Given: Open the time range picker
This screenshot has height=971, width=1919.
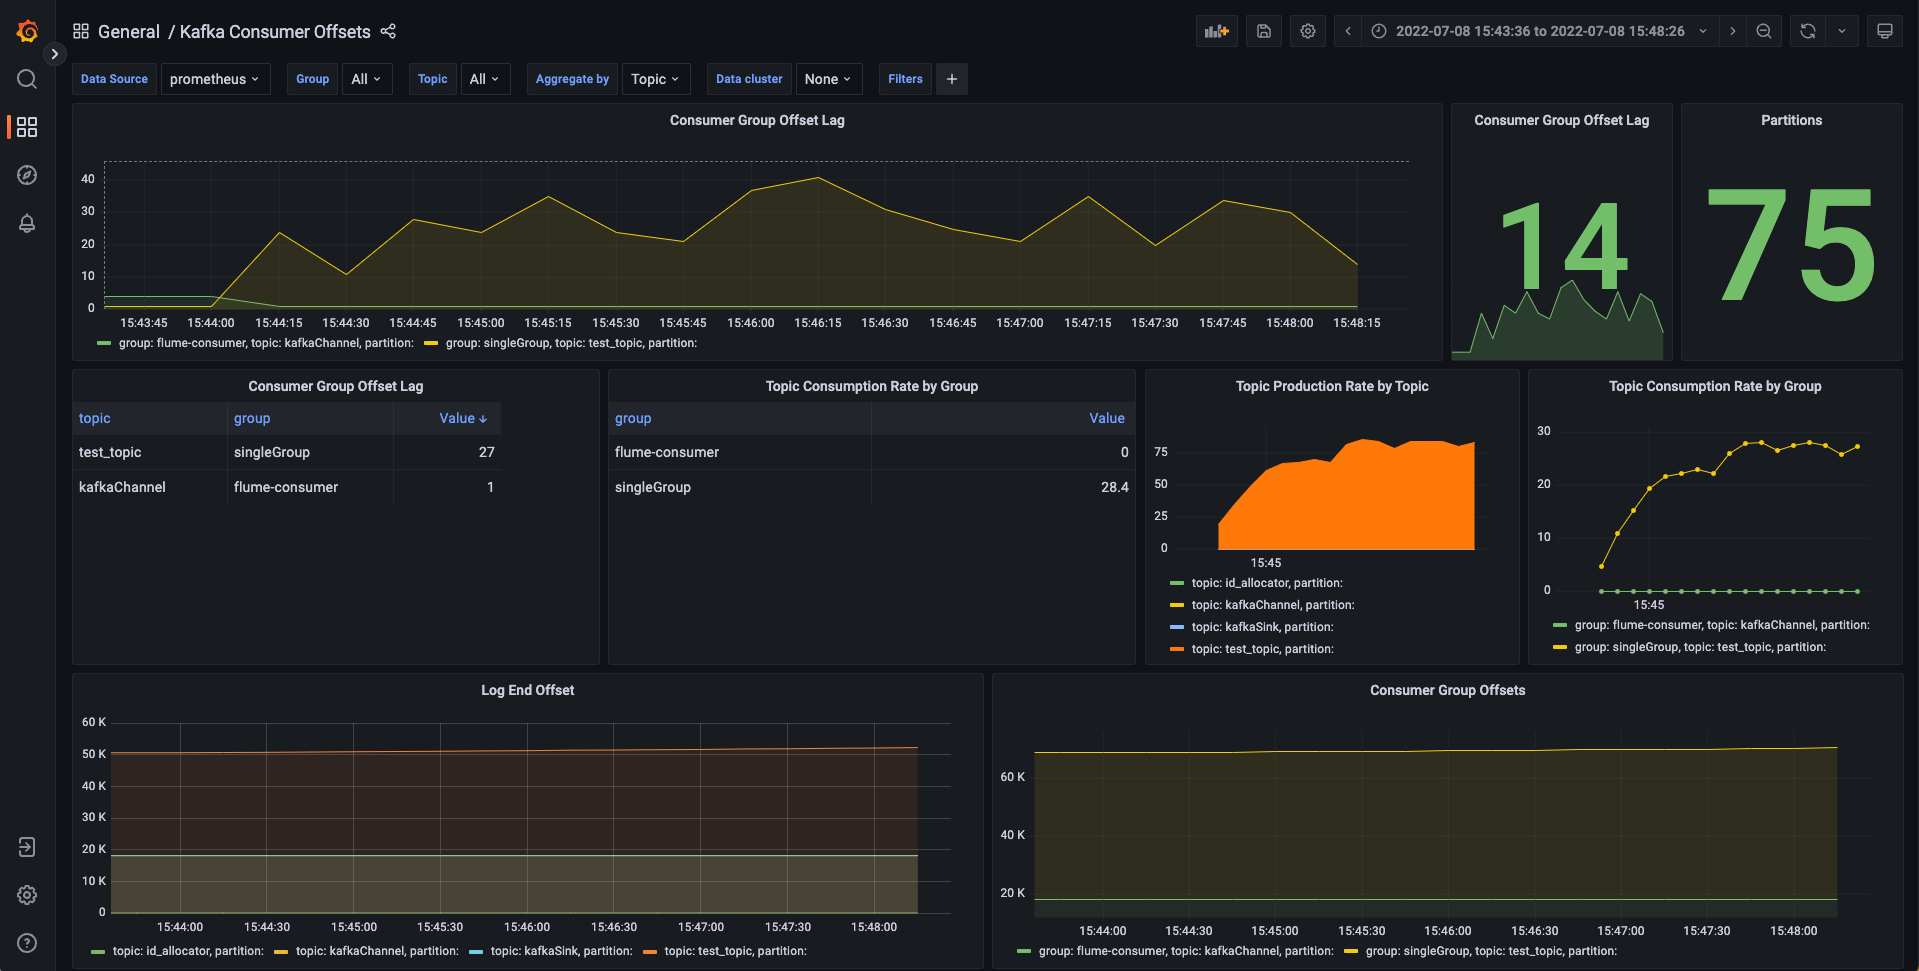Looking at the screenshot, I should [x=1539, y=31].
